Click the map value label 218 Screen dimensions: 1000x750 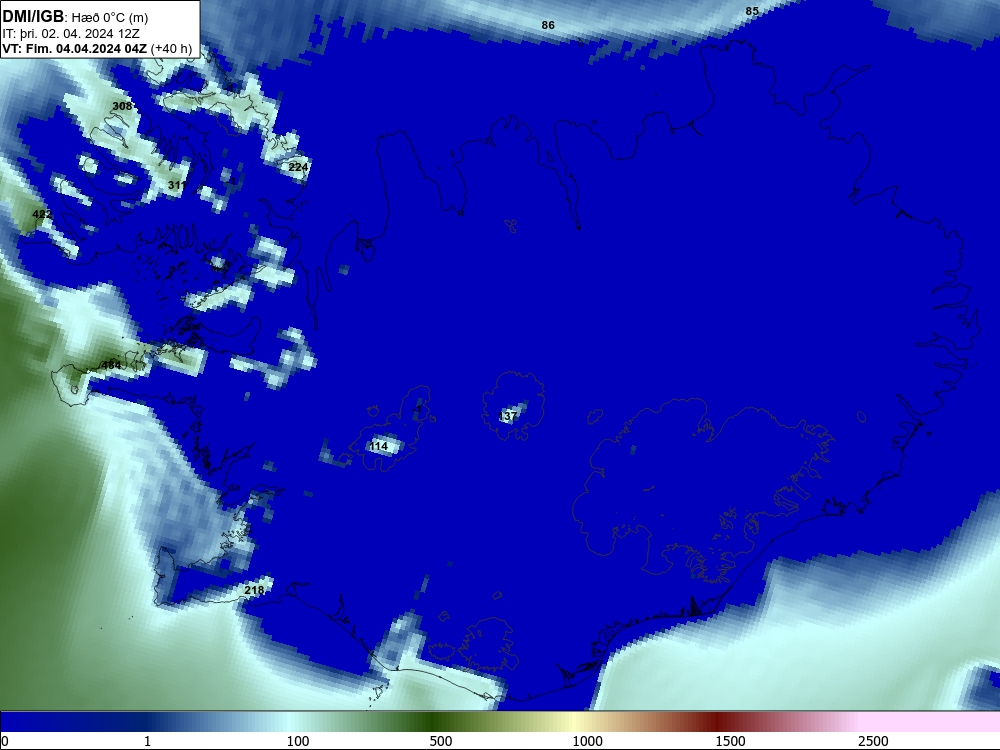pyautogui.click(x=254, y=590)
